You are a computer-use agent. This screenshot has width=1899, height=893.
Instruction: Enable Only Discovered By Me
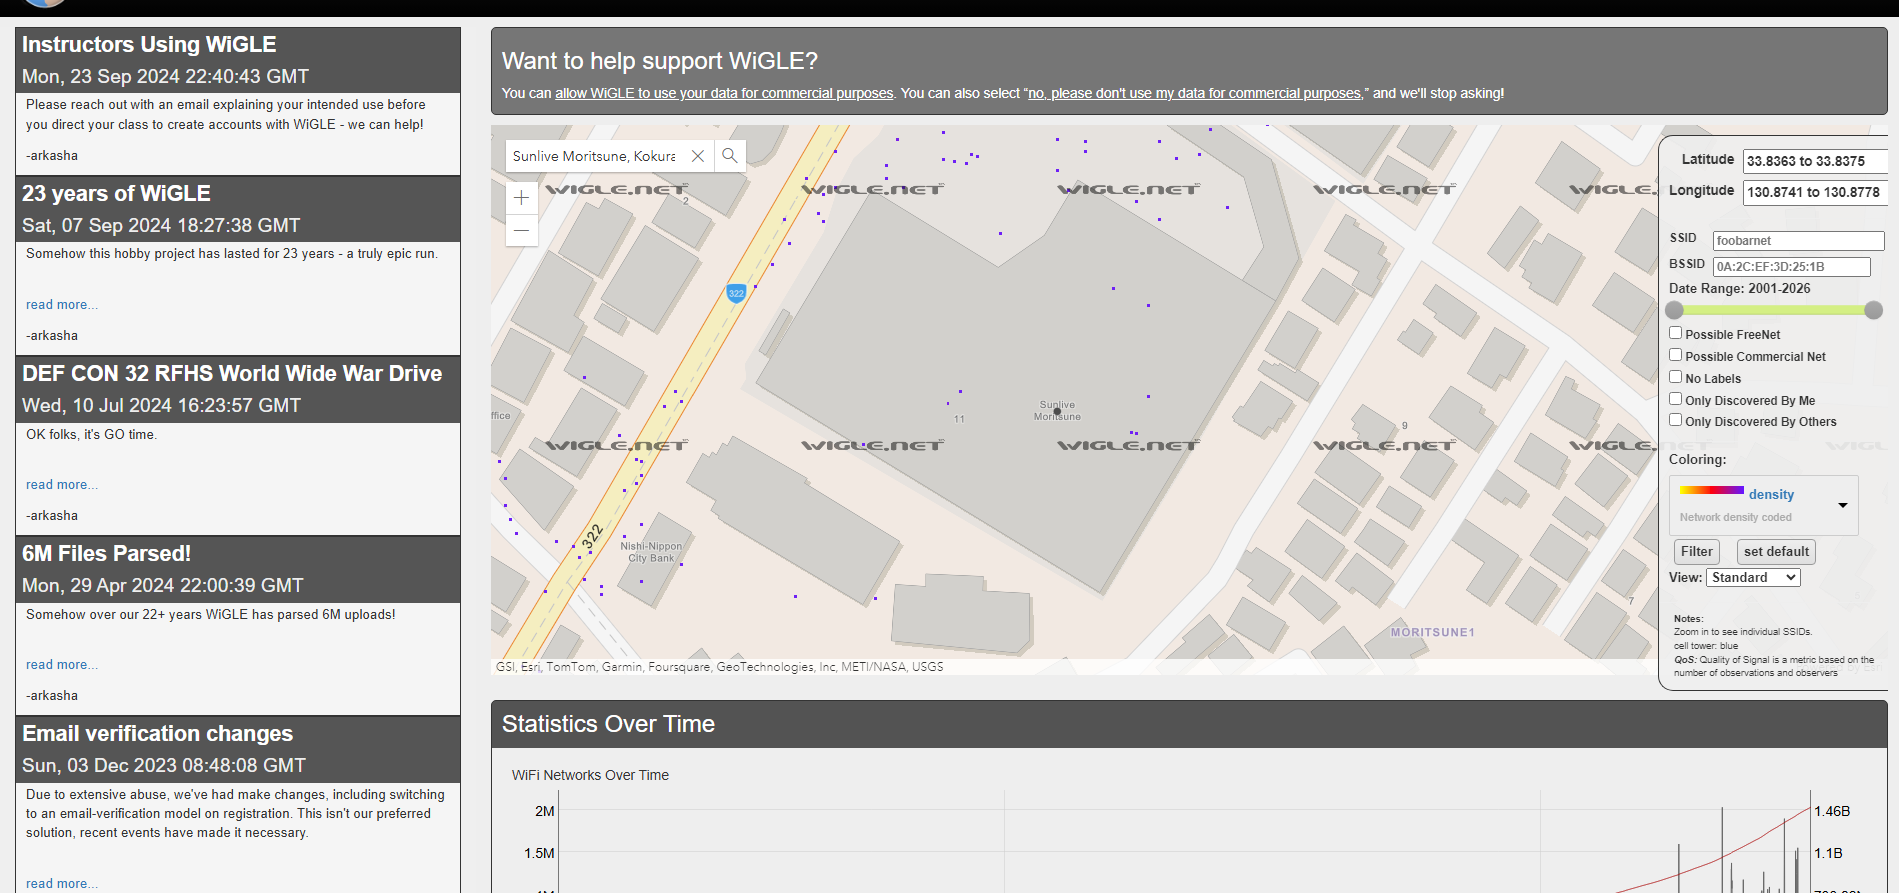tap(1675, 399)
